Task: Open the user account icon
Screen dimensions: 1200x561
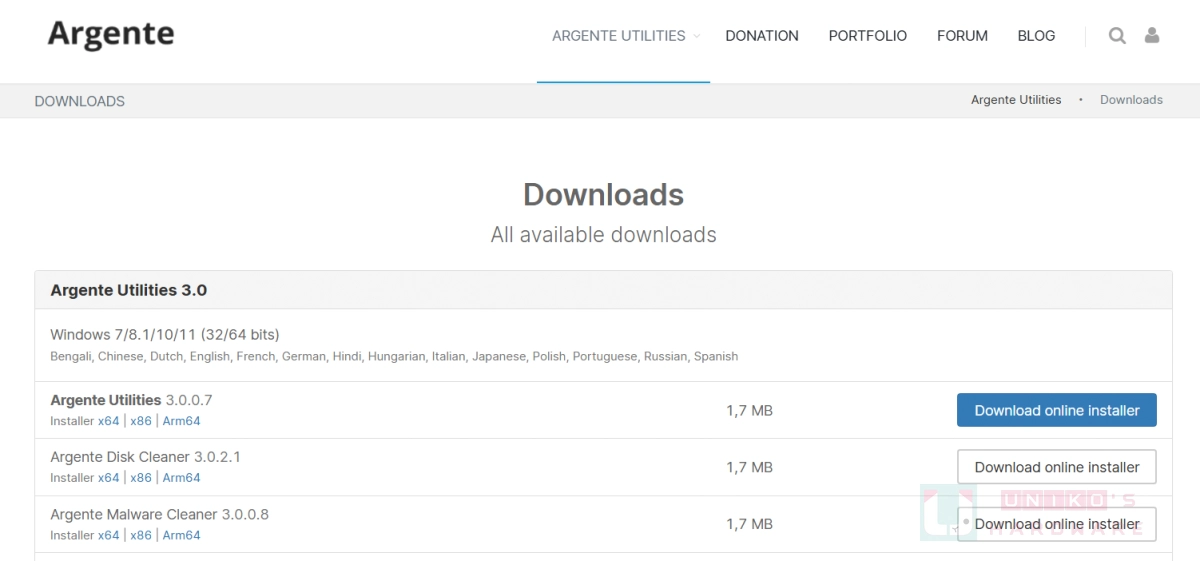Action: 1152,35
